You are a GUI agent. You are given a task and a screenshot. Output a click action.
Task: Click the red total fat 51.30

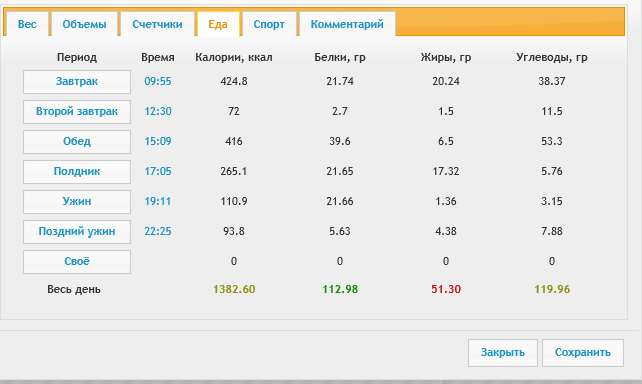(x=446, y=289)
